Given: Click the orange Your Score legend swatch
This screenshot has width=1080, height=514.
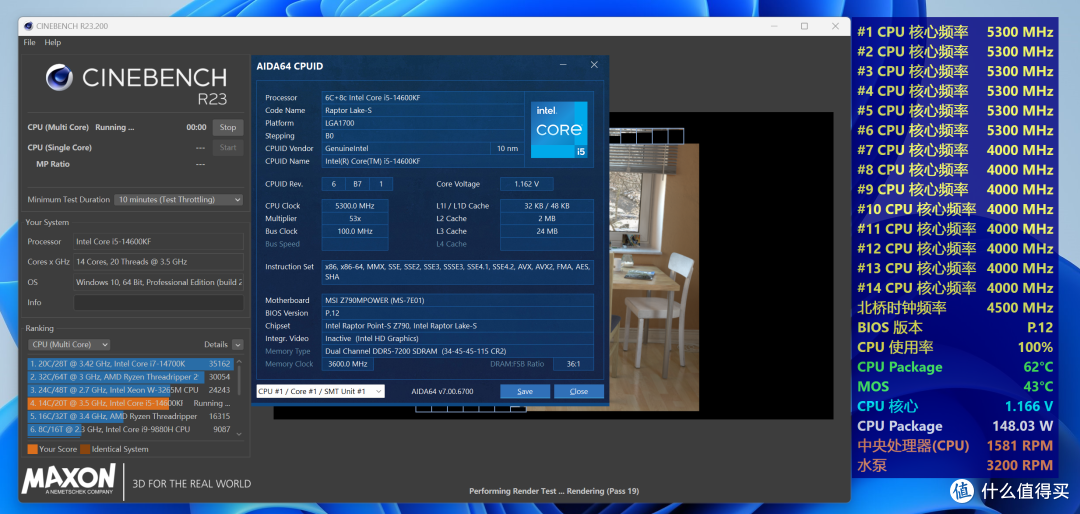Looking at the screenshot, I should tap(32, 449).
